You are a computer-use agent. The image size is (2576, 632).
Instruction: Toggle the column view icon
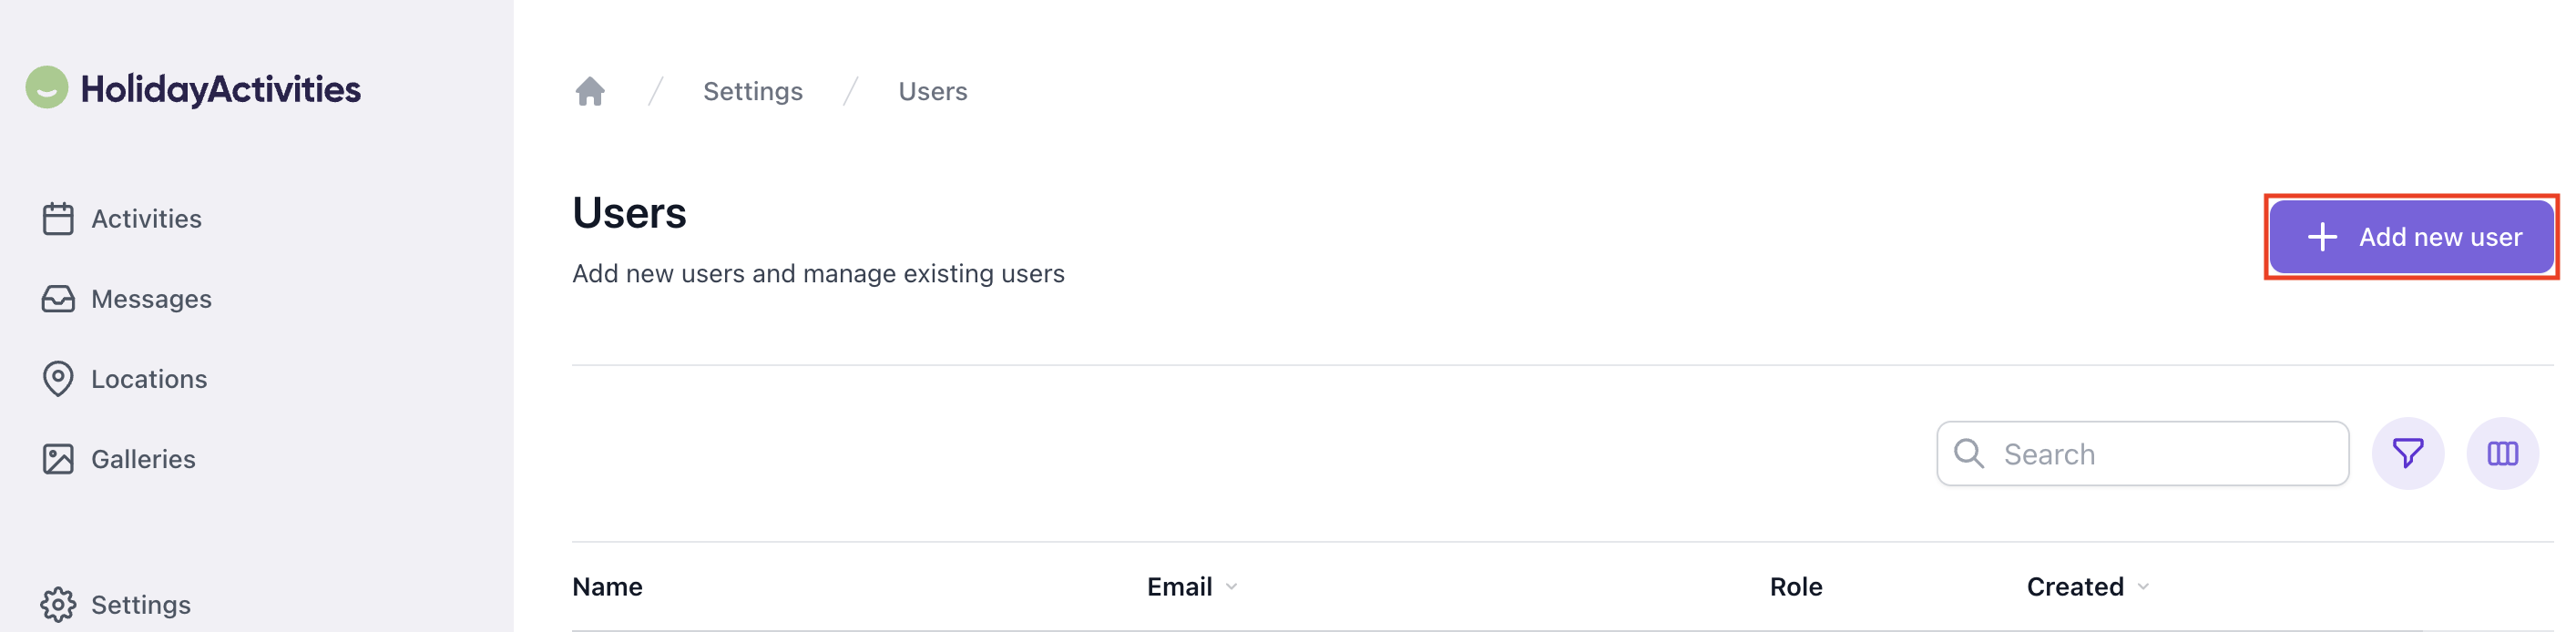pyautogui.click(x=2502, y=453)
